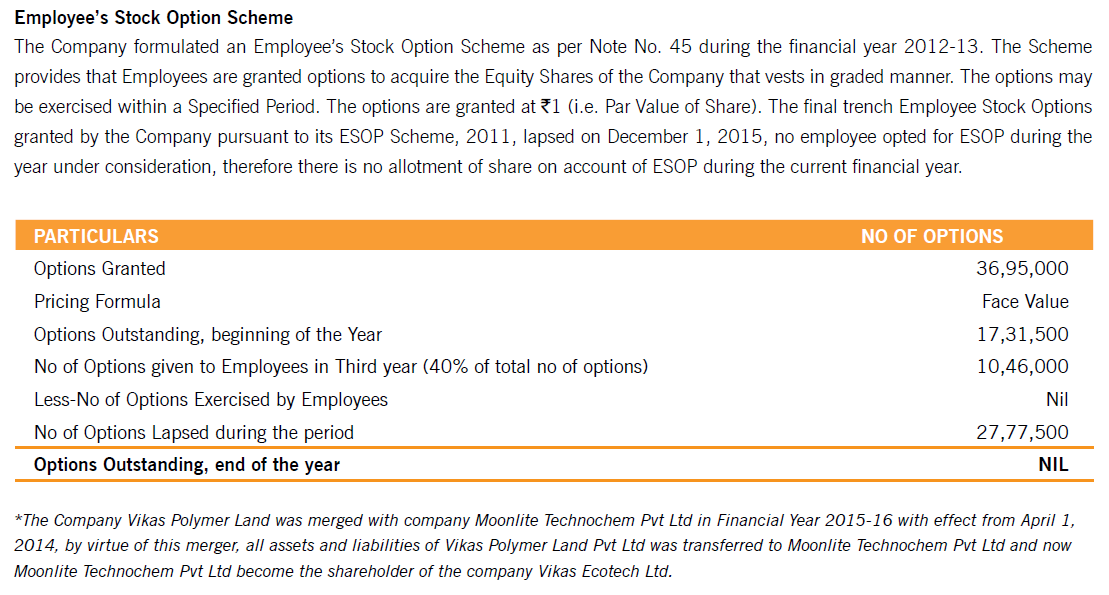The image size is (1109, 595).
Task: Select the Third year options row label
Action: pyautogui.click(x=341, y=367)
